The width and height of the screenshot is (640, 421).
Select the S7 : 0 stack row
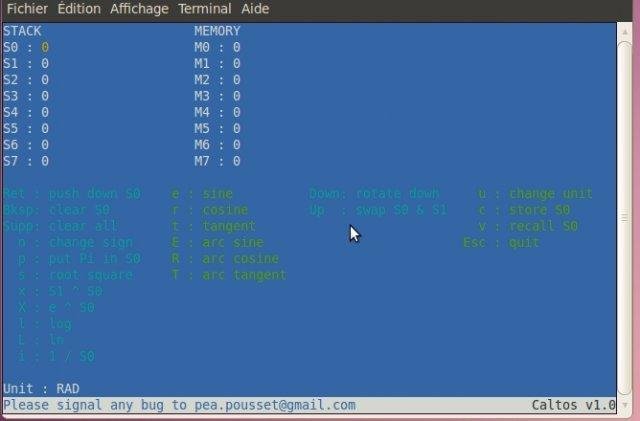[26, 161]
